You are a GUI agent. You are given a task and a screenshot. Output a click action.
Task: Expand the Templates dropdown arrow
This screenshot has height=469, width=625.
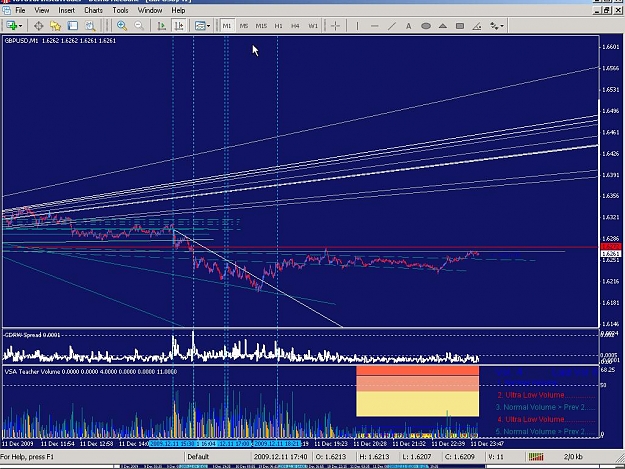[x=208, y=26]
